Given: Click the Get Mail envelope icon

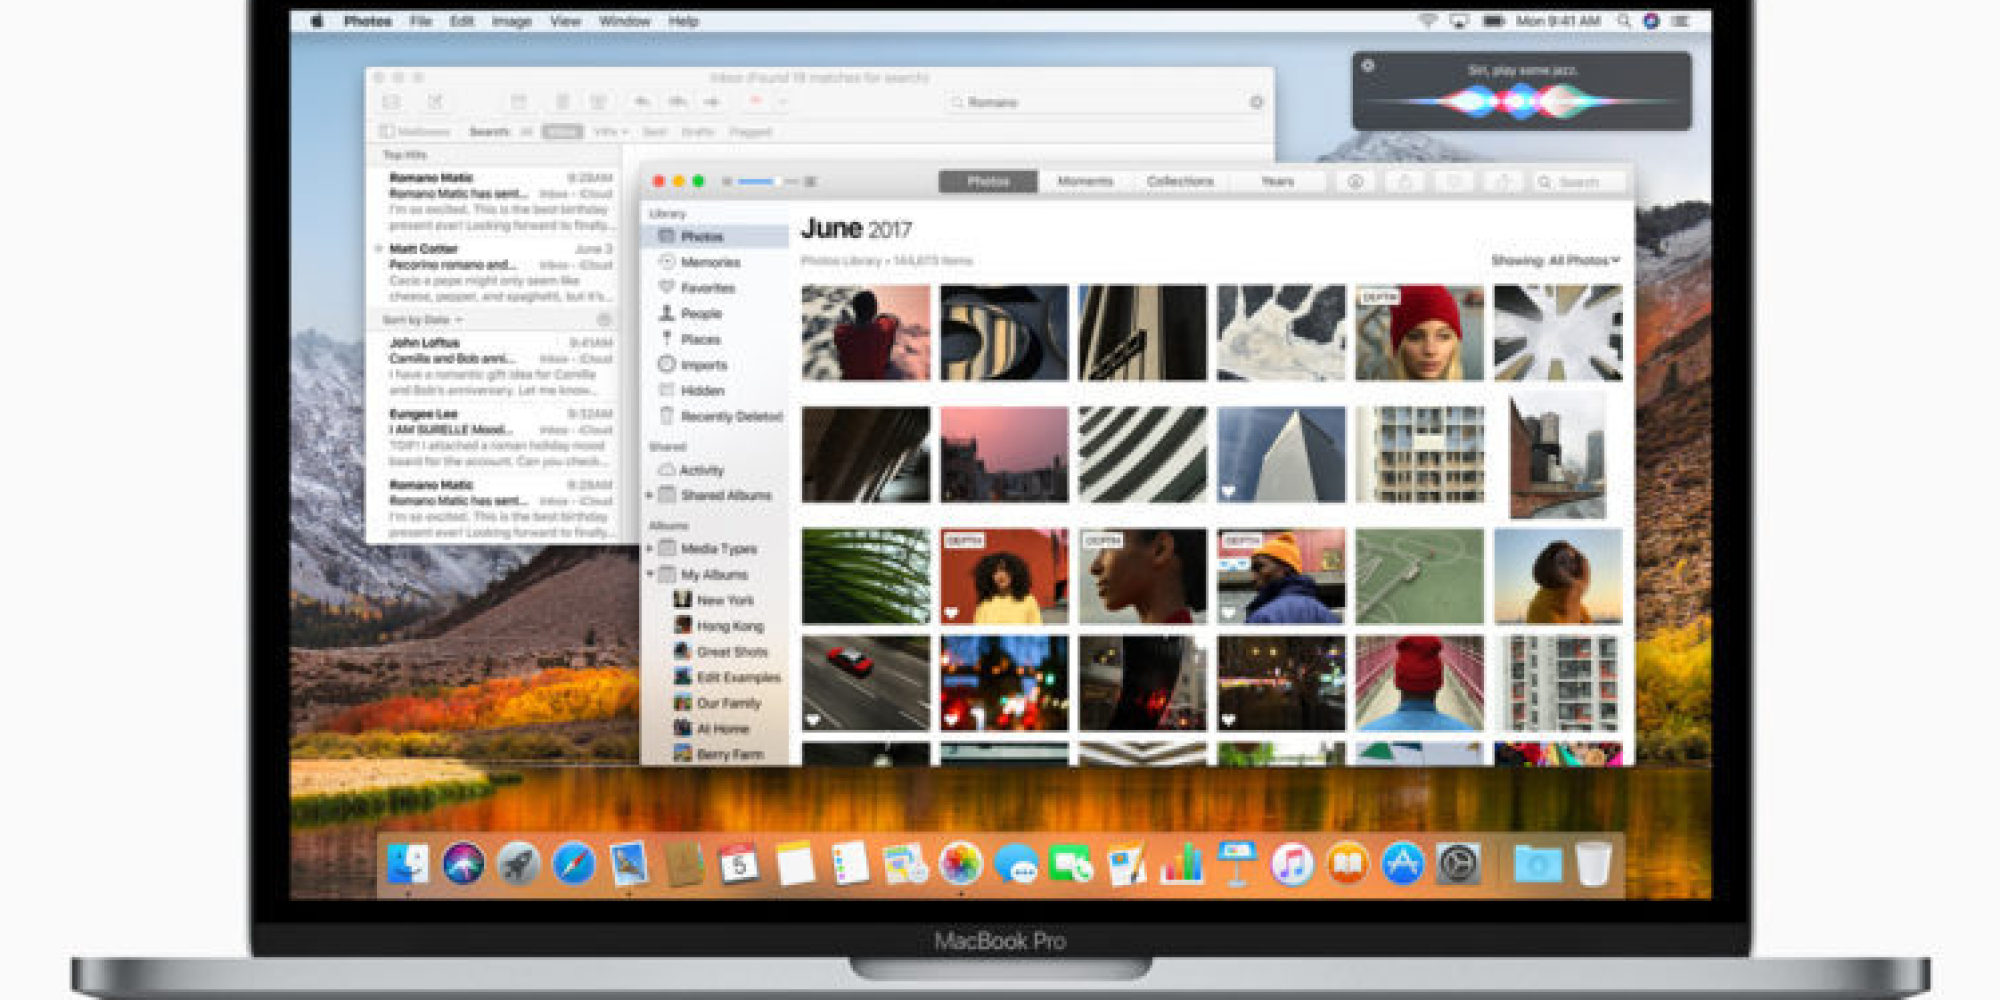Looking at the screenshot, I should click(x=391, y=102).
